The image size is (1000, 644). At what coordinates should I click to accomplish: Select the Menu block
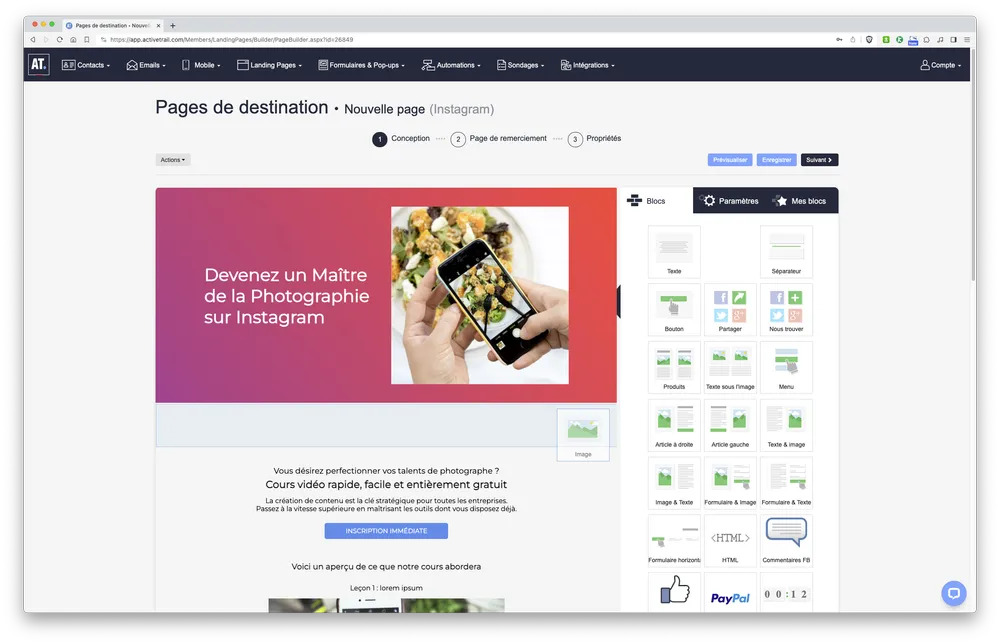point(786,366)
